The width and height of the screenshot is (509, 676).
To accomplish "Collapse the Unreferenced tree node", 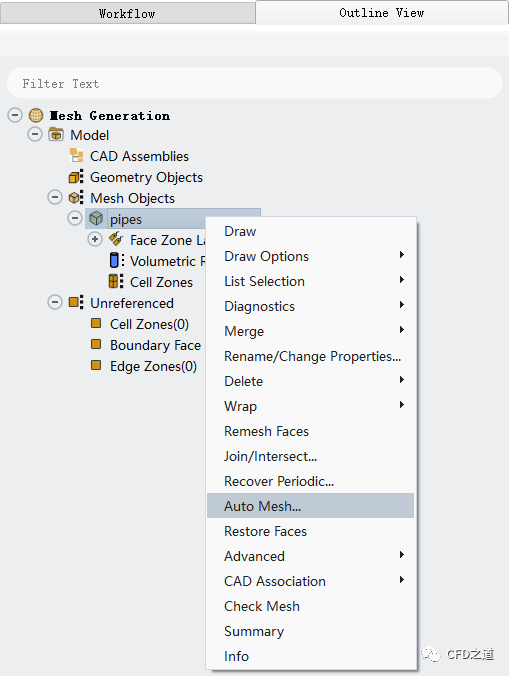I will [x=55, y=302].
